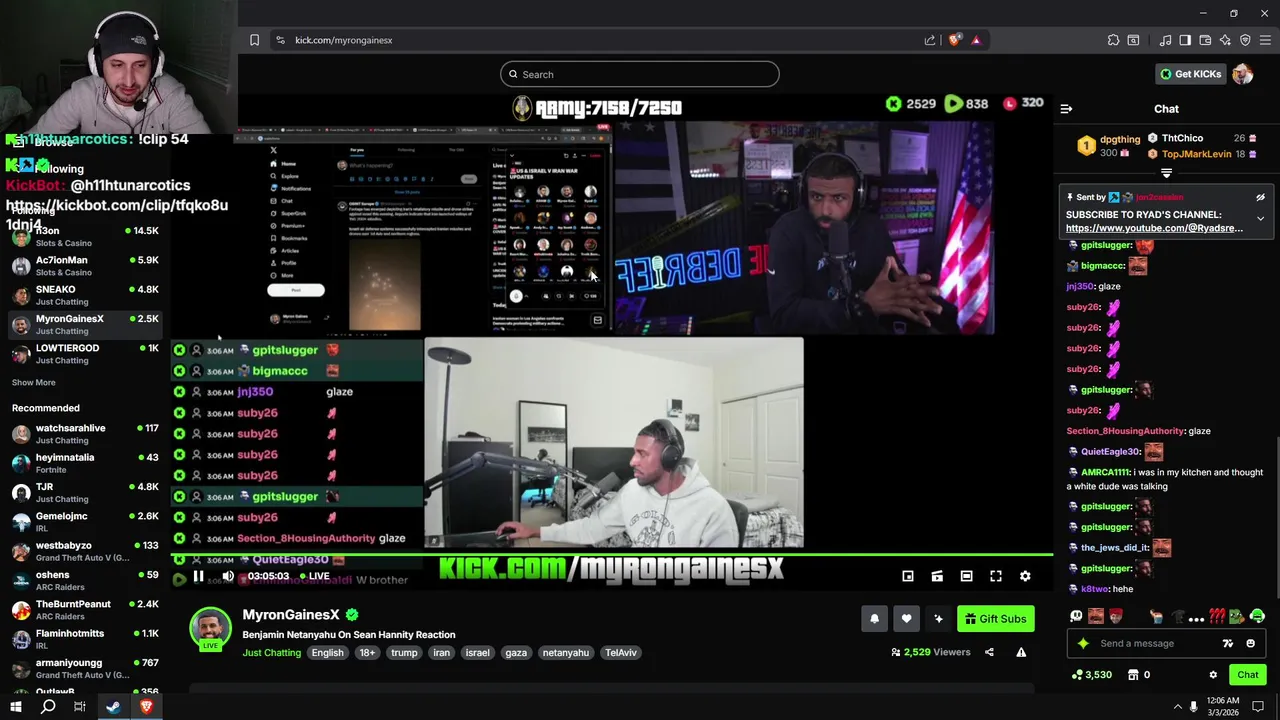
Task: Open the Brave wallet icon
Action: pos(1205,40)
